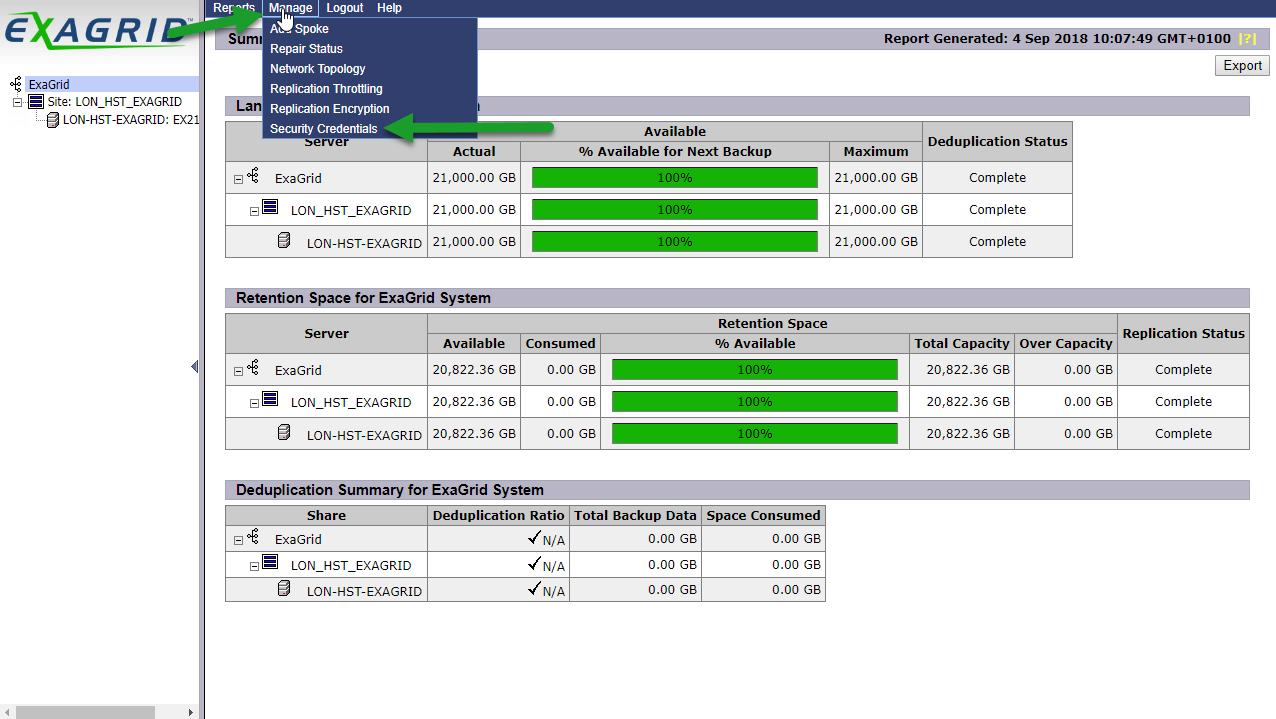Click LON_HST_EXAGRID site icon in Deduplication Status table

click(269, 207)
